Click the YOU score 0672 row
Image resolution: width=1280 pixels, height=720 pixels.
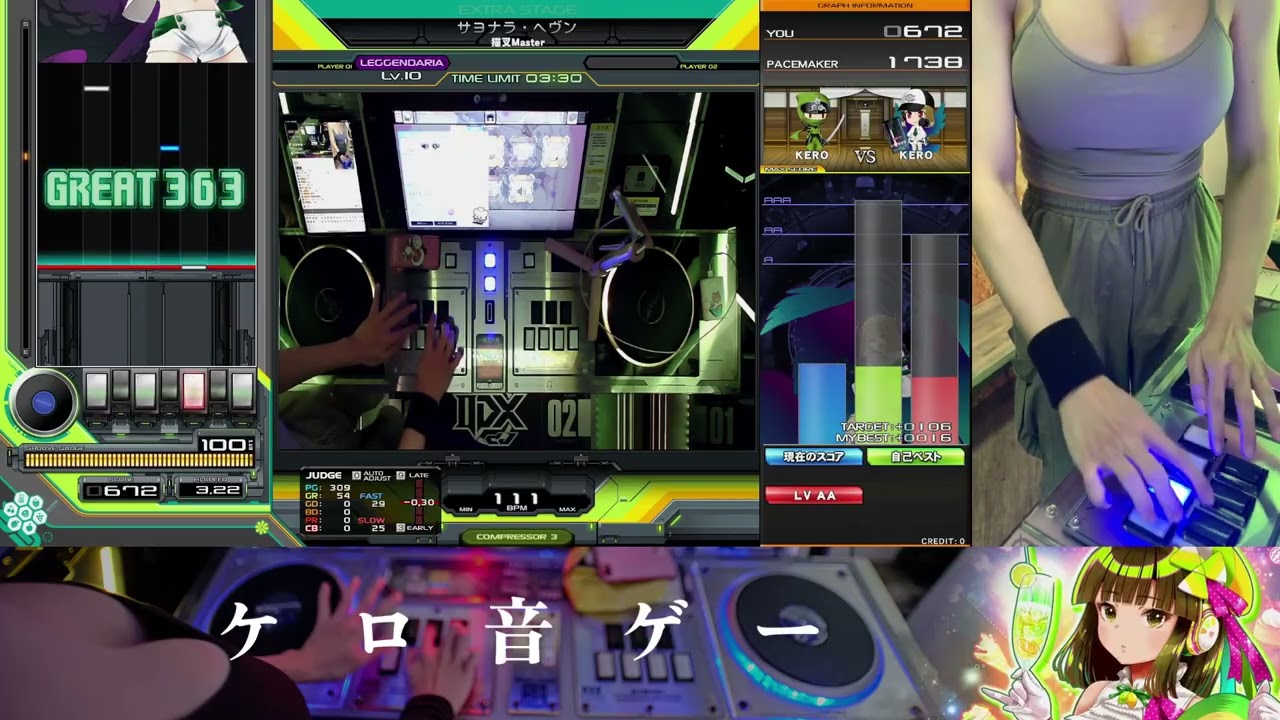tap(865, 32)
